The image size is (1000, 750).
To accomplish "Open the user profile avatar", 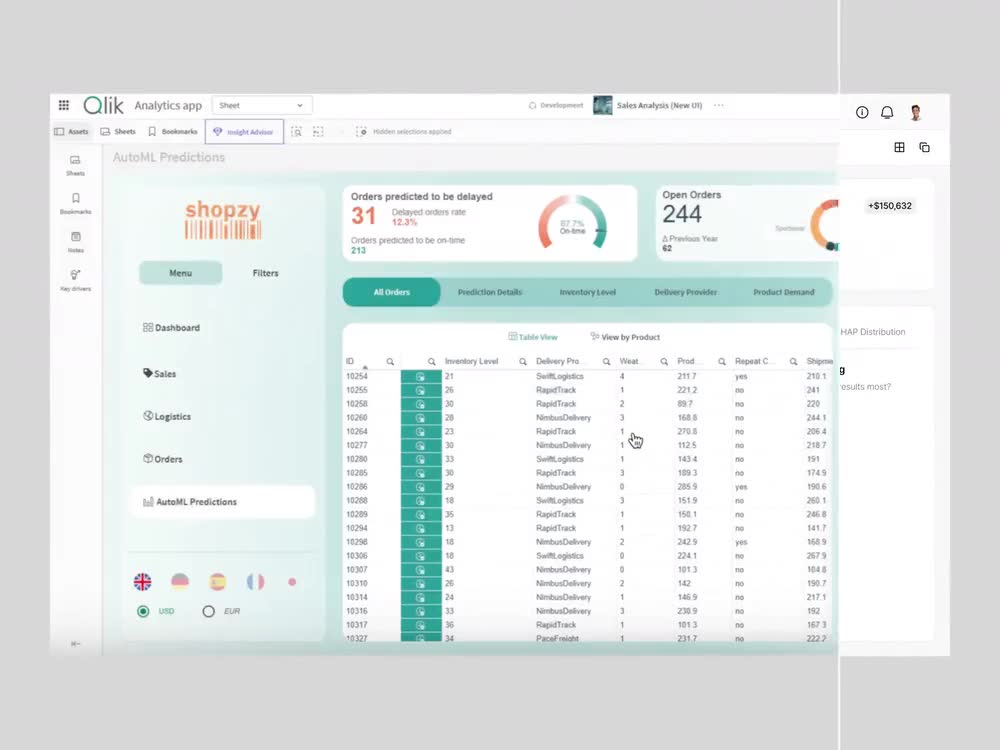I will [916, 112].
